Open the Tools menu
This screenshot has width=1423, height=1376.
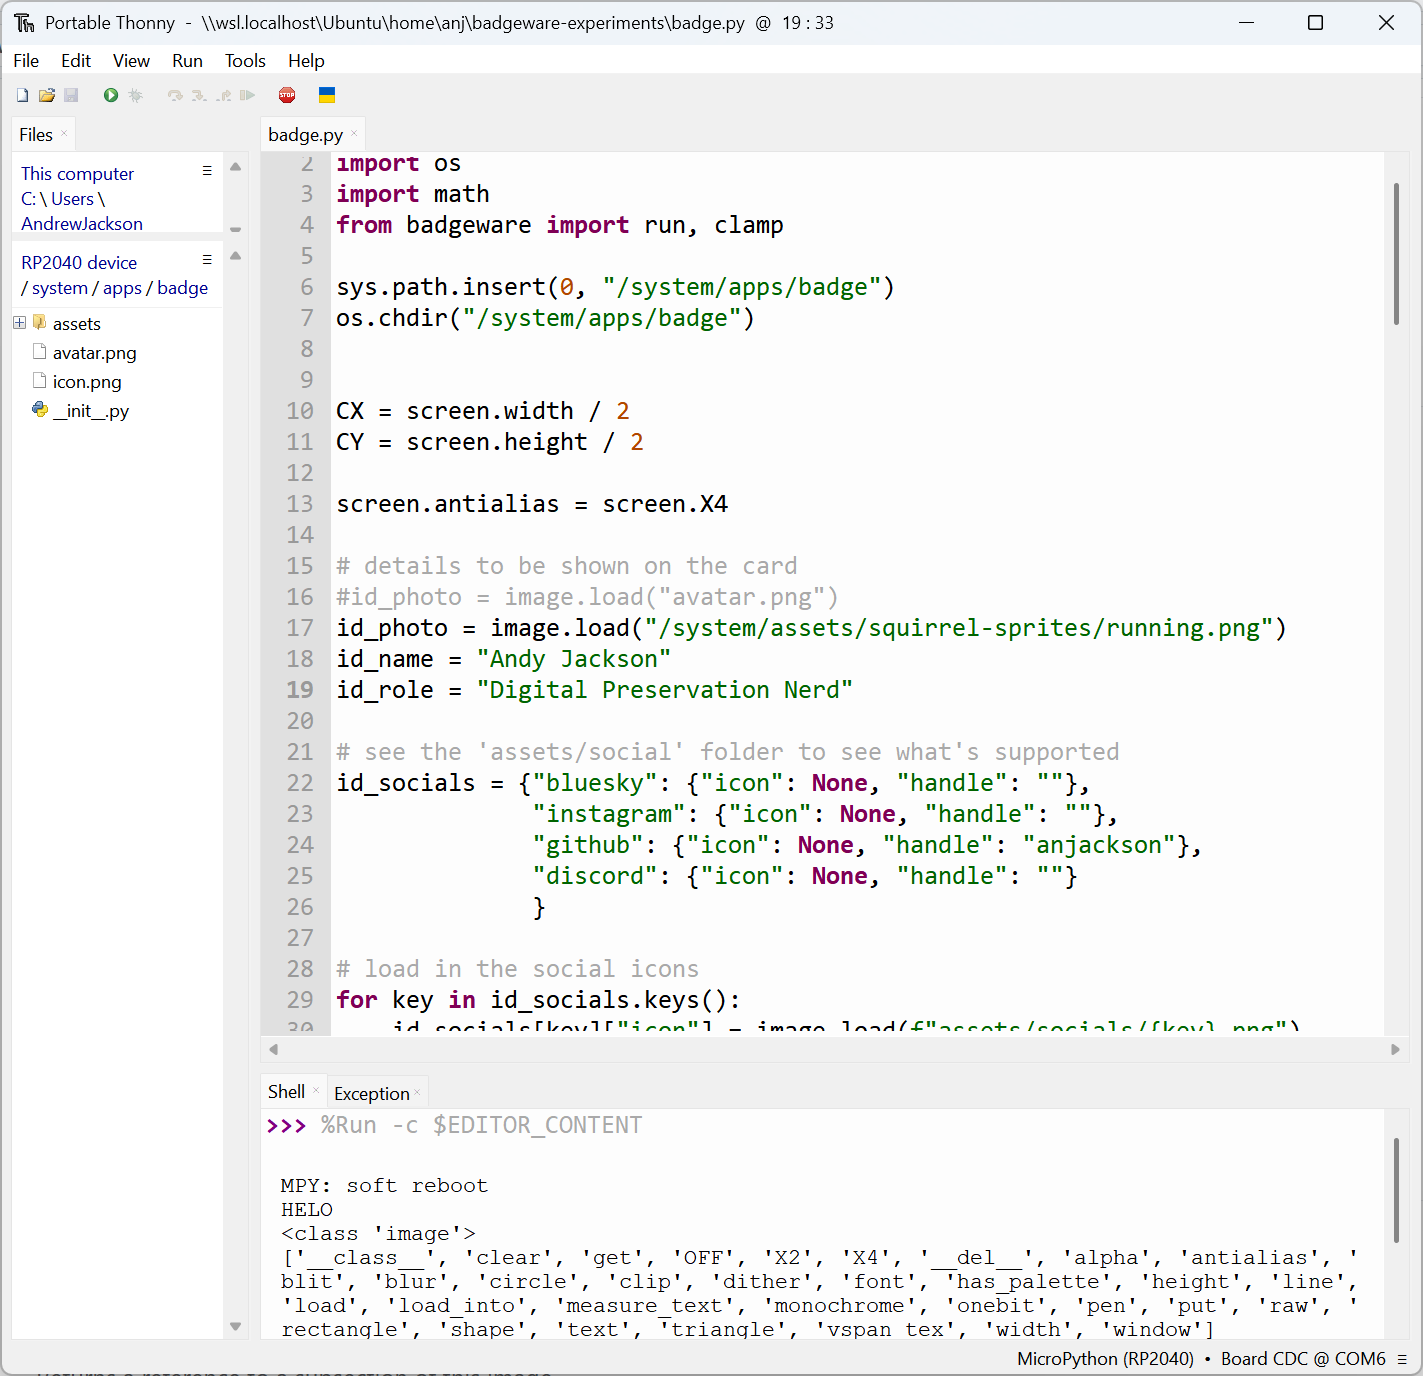coord(245,61)
